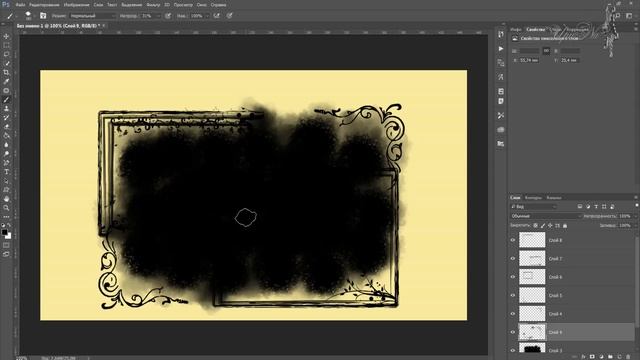Select layer thumbnail of Слой 6
Viewport: 640px width, 360px height.
tap(532, 277)
